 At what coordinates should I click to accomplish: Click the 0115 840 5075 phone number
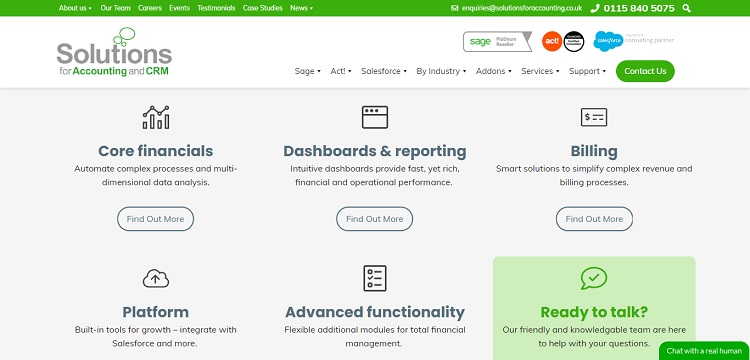click(x=639, y=8)
